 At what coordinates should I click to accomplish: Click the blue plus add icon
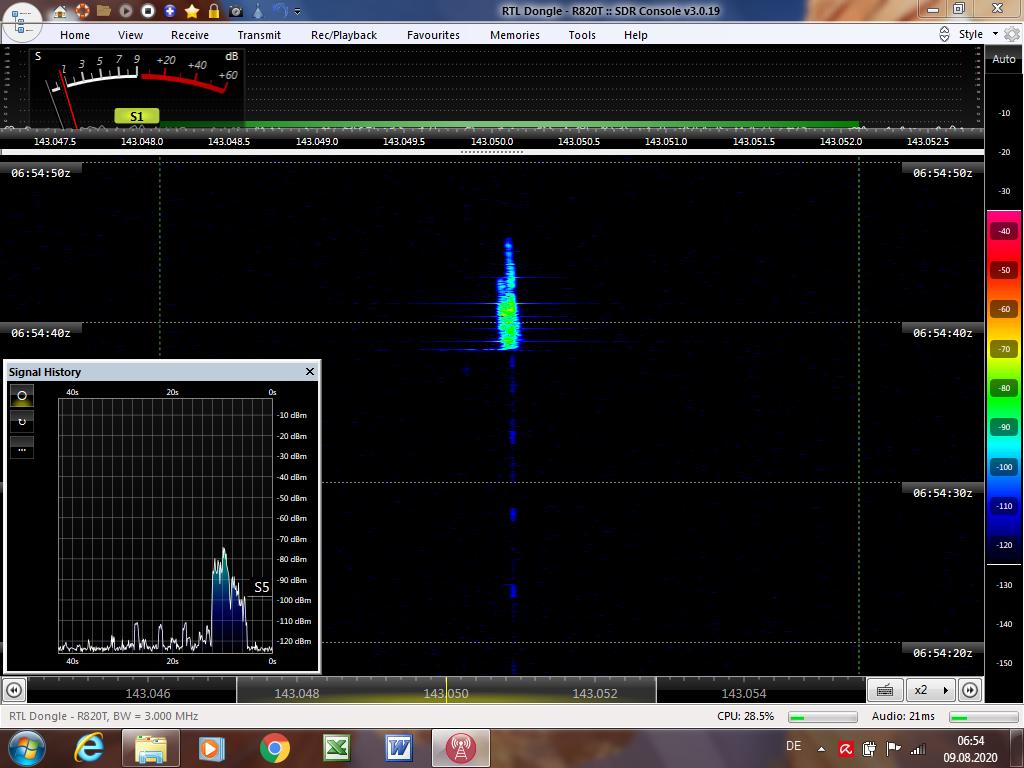coord(170,11)
